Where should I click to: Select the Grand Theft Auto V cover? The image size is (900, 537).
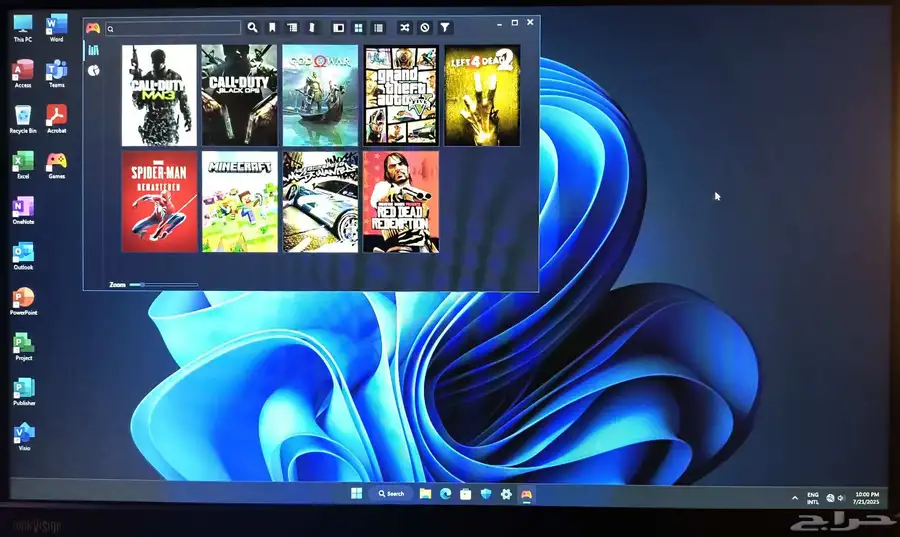click(x=401, y=95)
